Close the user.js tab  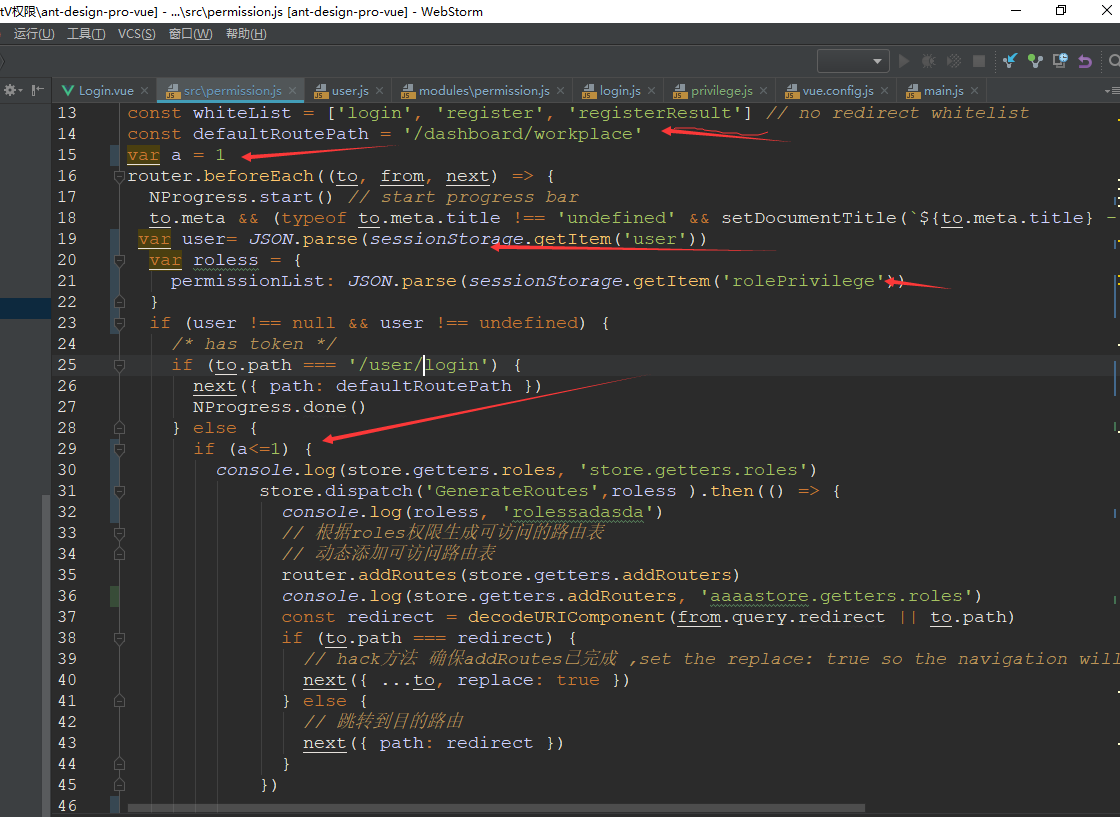(379, 91)
